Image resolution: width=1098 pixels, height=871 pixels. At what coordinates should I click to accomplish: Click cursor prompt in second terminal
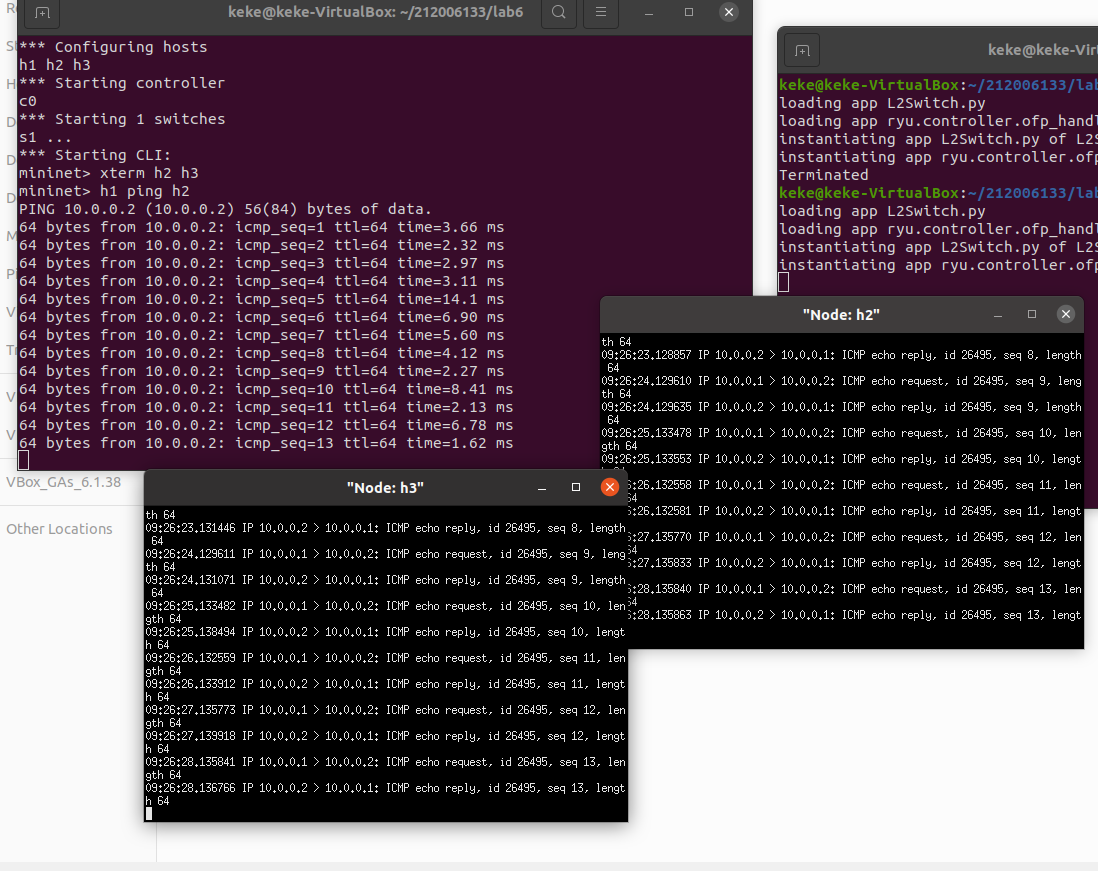(784, 282)
